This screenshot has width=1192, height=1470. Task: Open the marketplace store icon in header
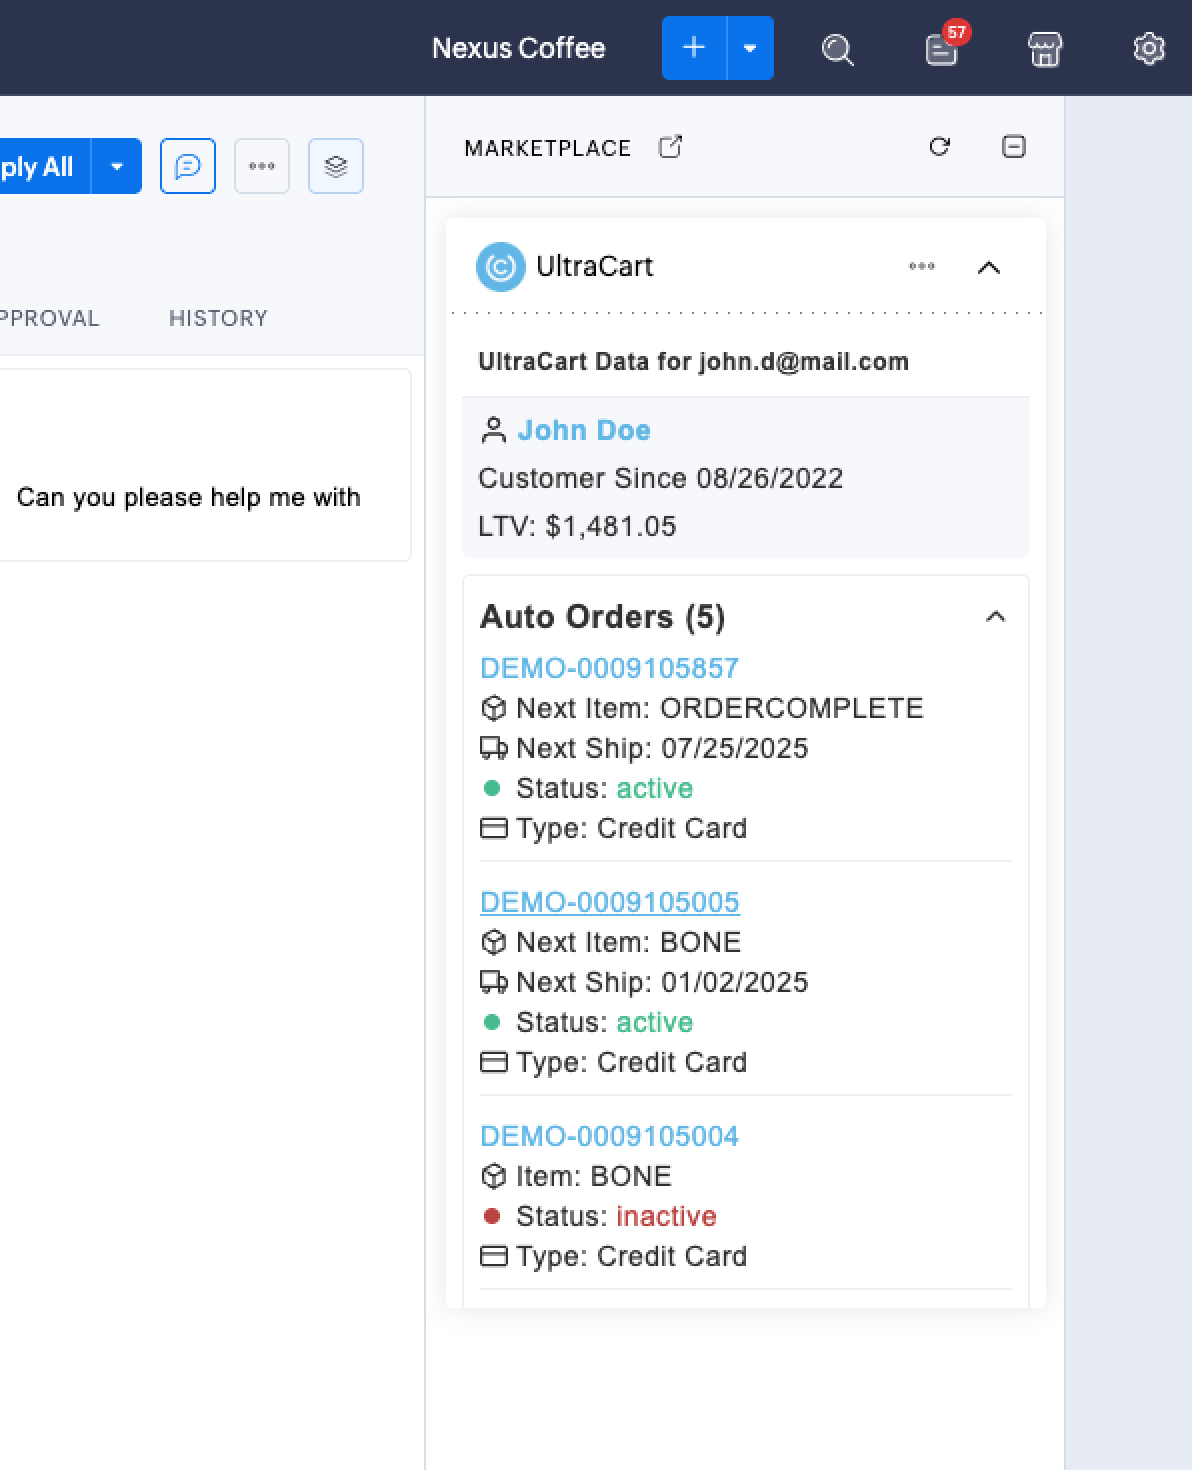pos(1045,49)
